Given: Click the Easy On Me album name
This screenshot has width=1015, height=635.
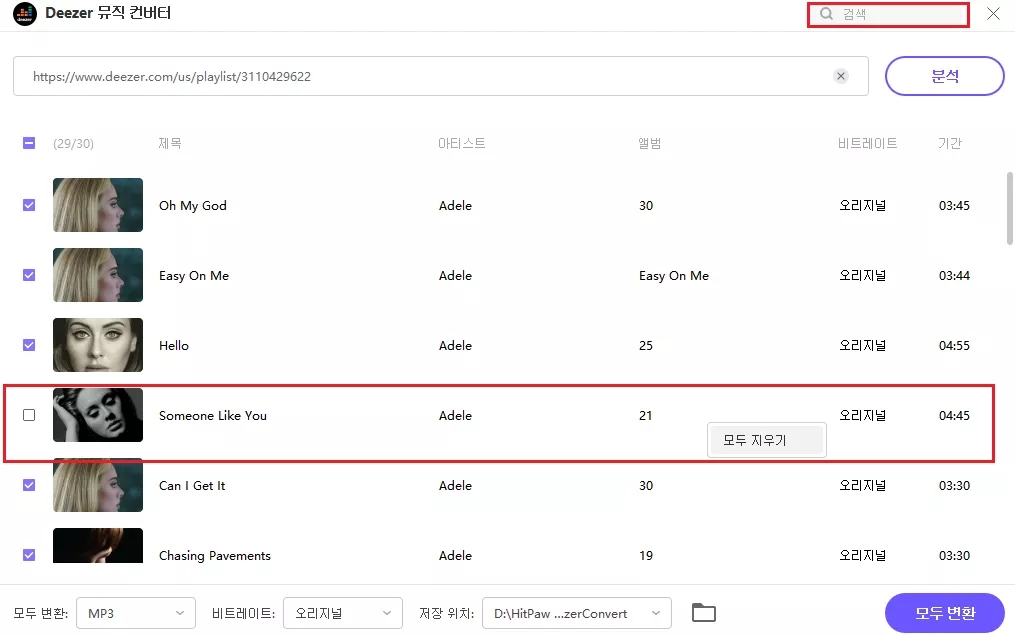Looking at the screenshot, I should tap(674, 276).
